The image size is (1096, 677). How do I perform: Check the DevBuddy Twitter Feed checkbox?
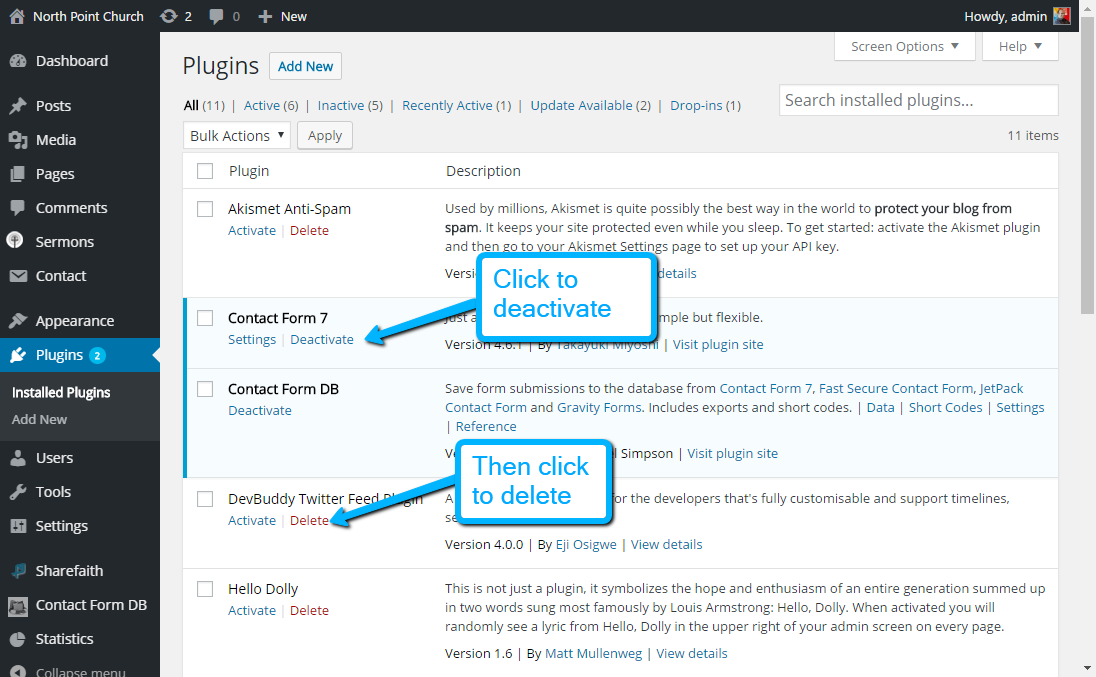click(x=205, y=499)
